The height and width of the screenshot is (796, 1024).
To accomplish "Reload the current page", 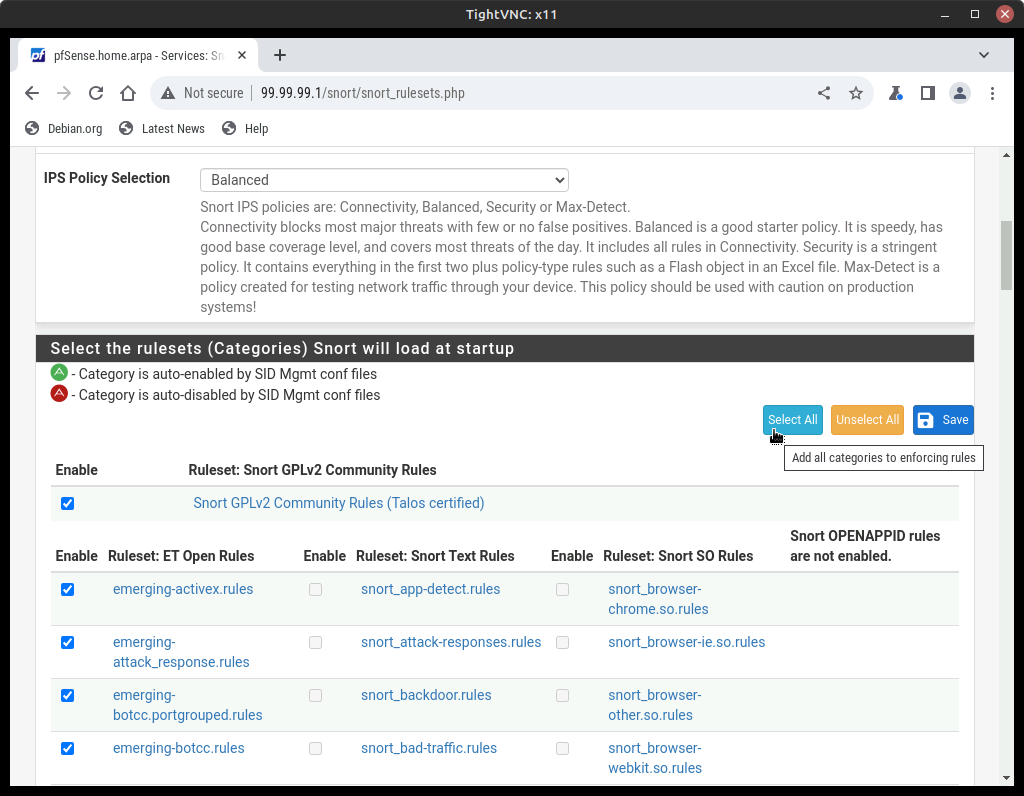I will point(95,93).
